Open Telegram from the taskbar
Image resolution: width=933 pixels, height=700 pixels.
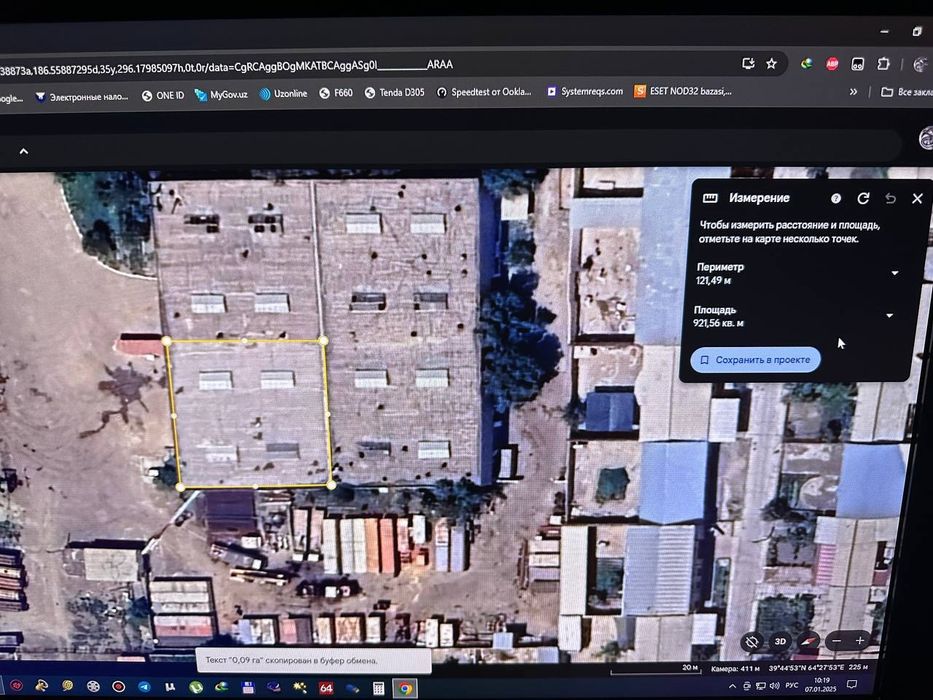[x=145, y=687]
